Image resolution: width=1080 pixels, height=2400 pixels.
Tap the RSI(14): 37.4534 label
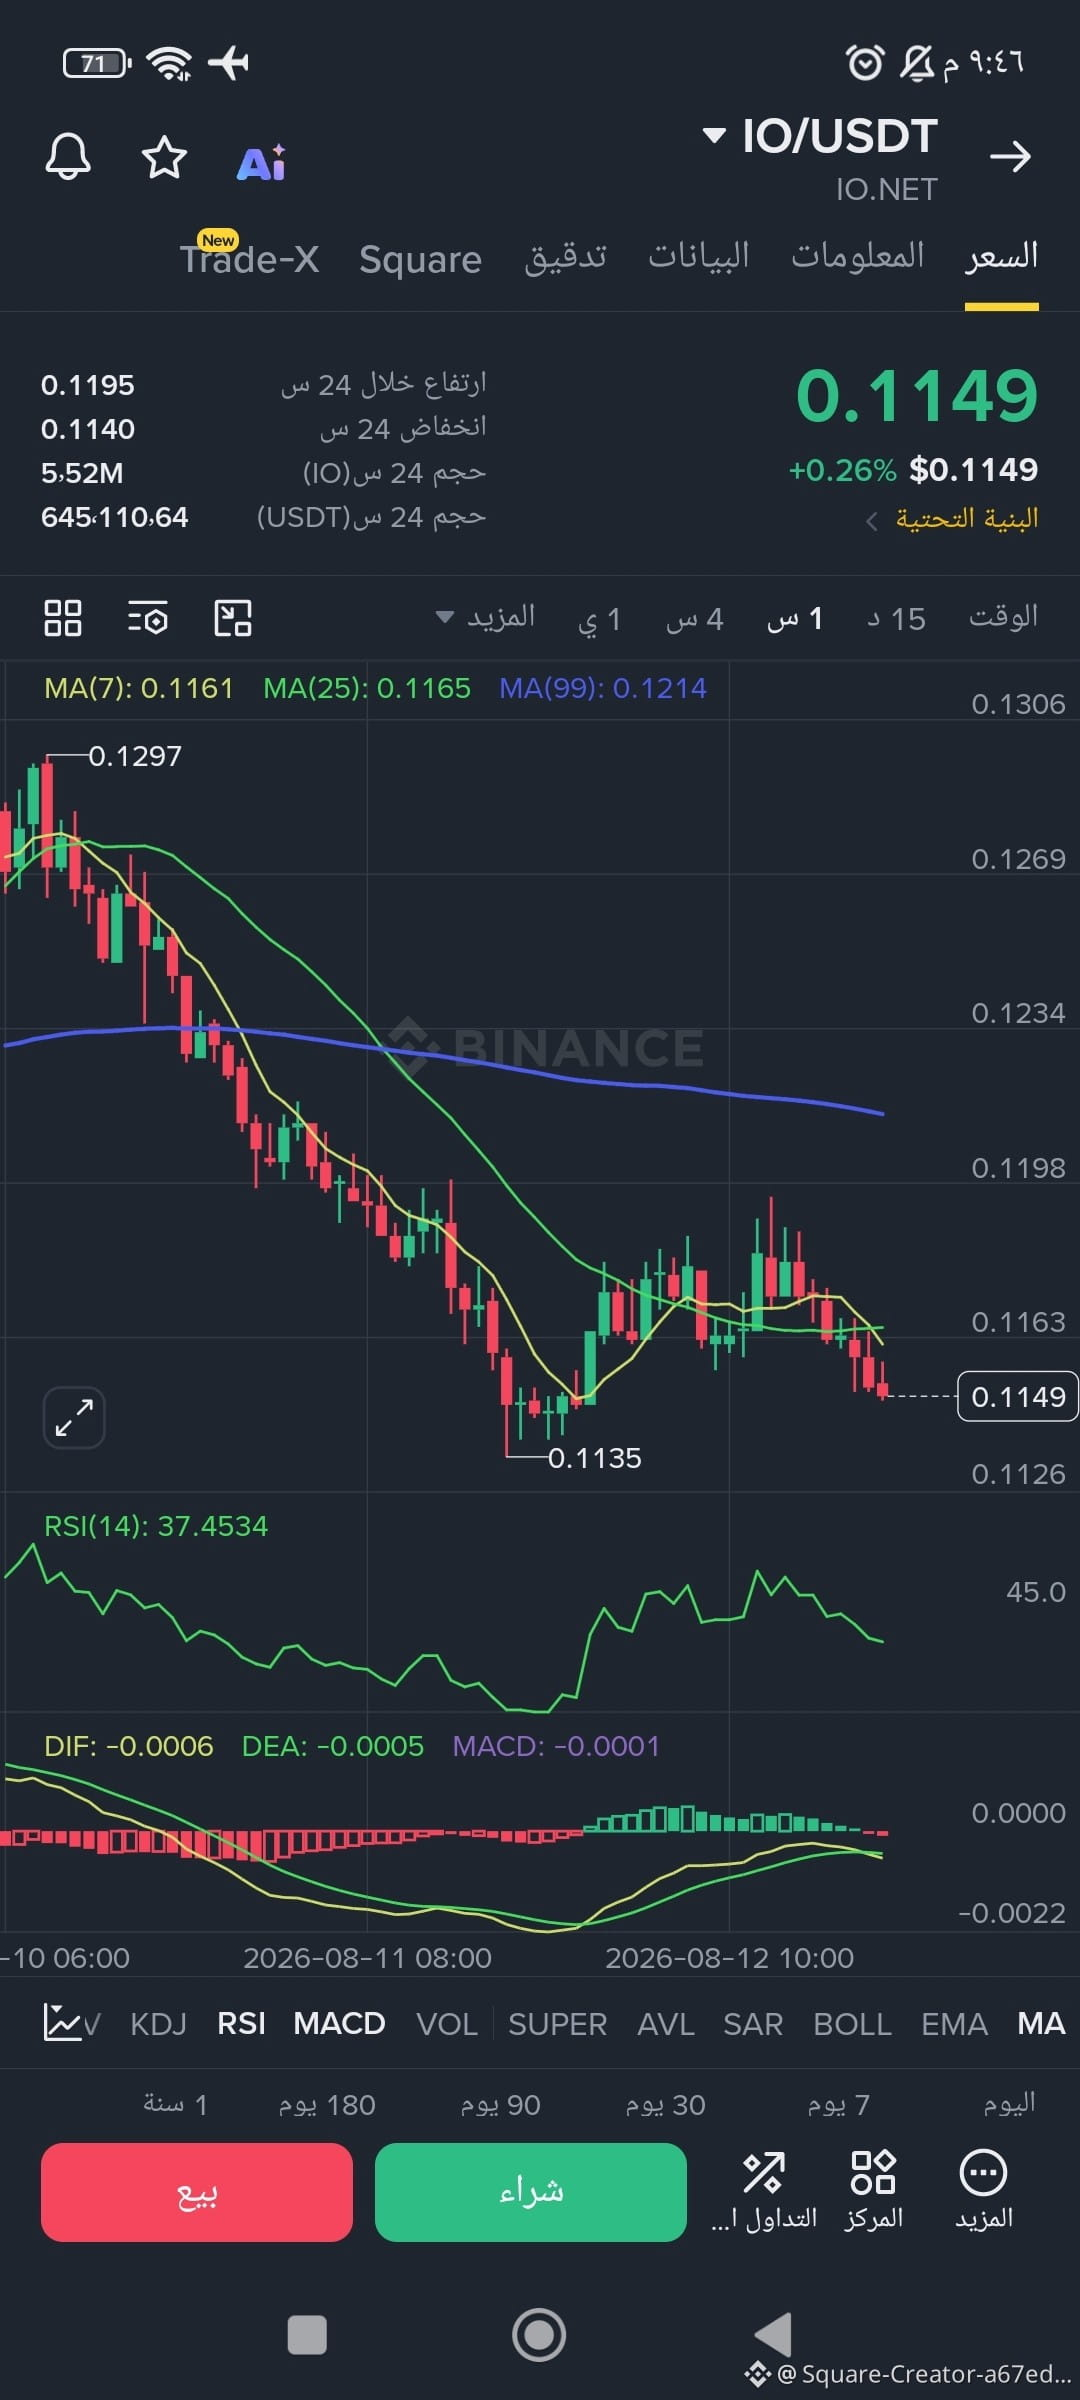click(156, 1526)
